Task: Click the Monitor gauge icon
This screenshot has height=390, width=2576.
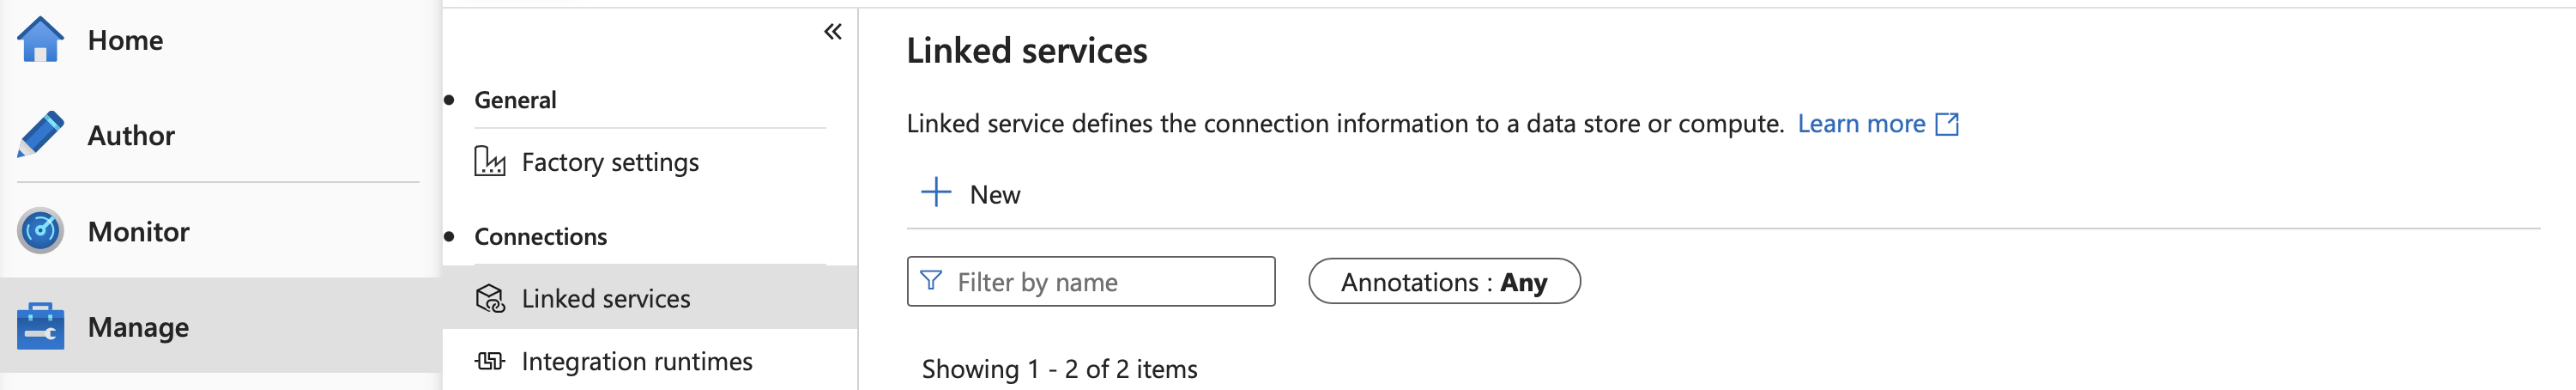Action: pyautogui.click(x=40, y=231)
